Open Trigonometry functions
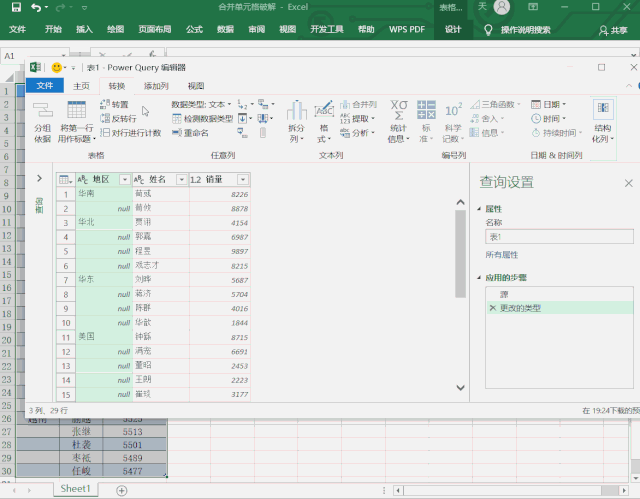The width and height of the screenshot is (640, 499). (495, 104)
